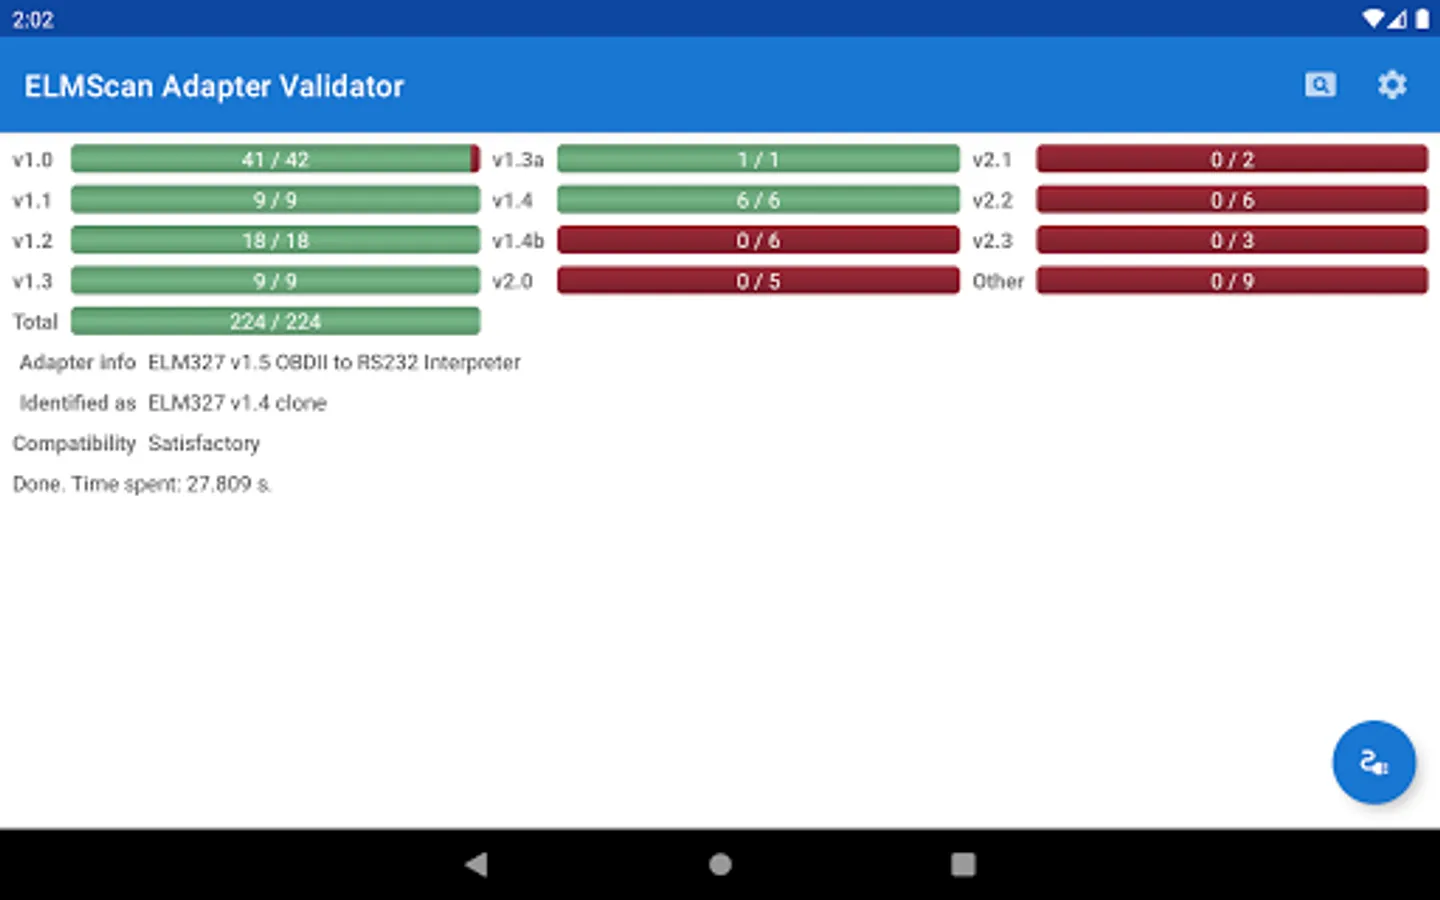Click the 2:02 clock in status bar
The height and width of the screenshot is (900, 1440).
[33, 19]
